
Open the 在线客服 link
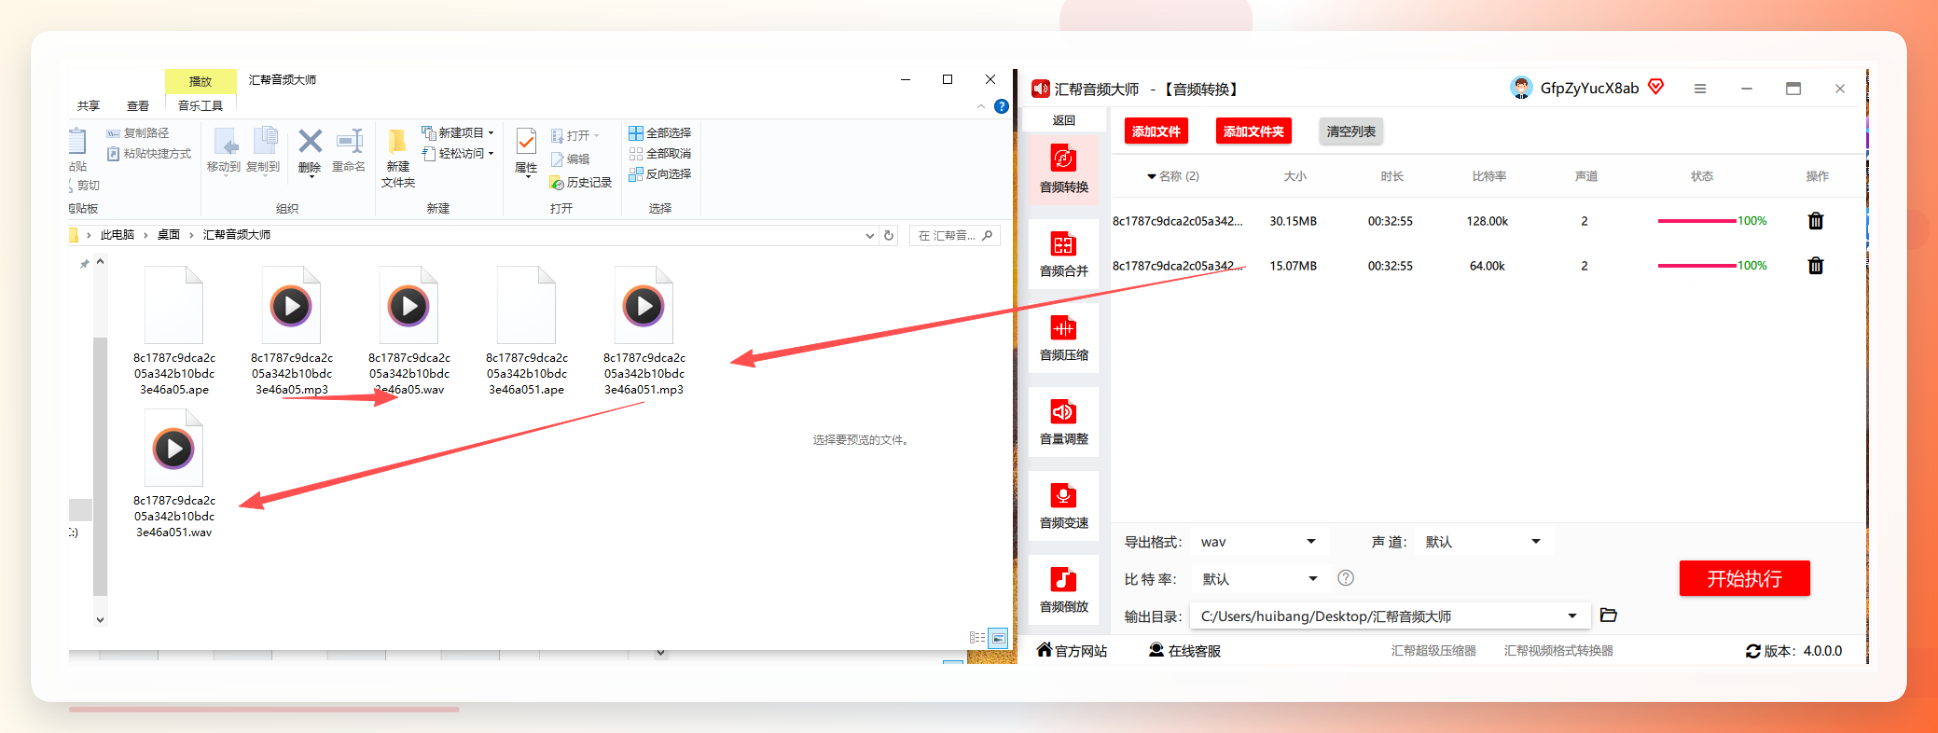click(1185, 651)
